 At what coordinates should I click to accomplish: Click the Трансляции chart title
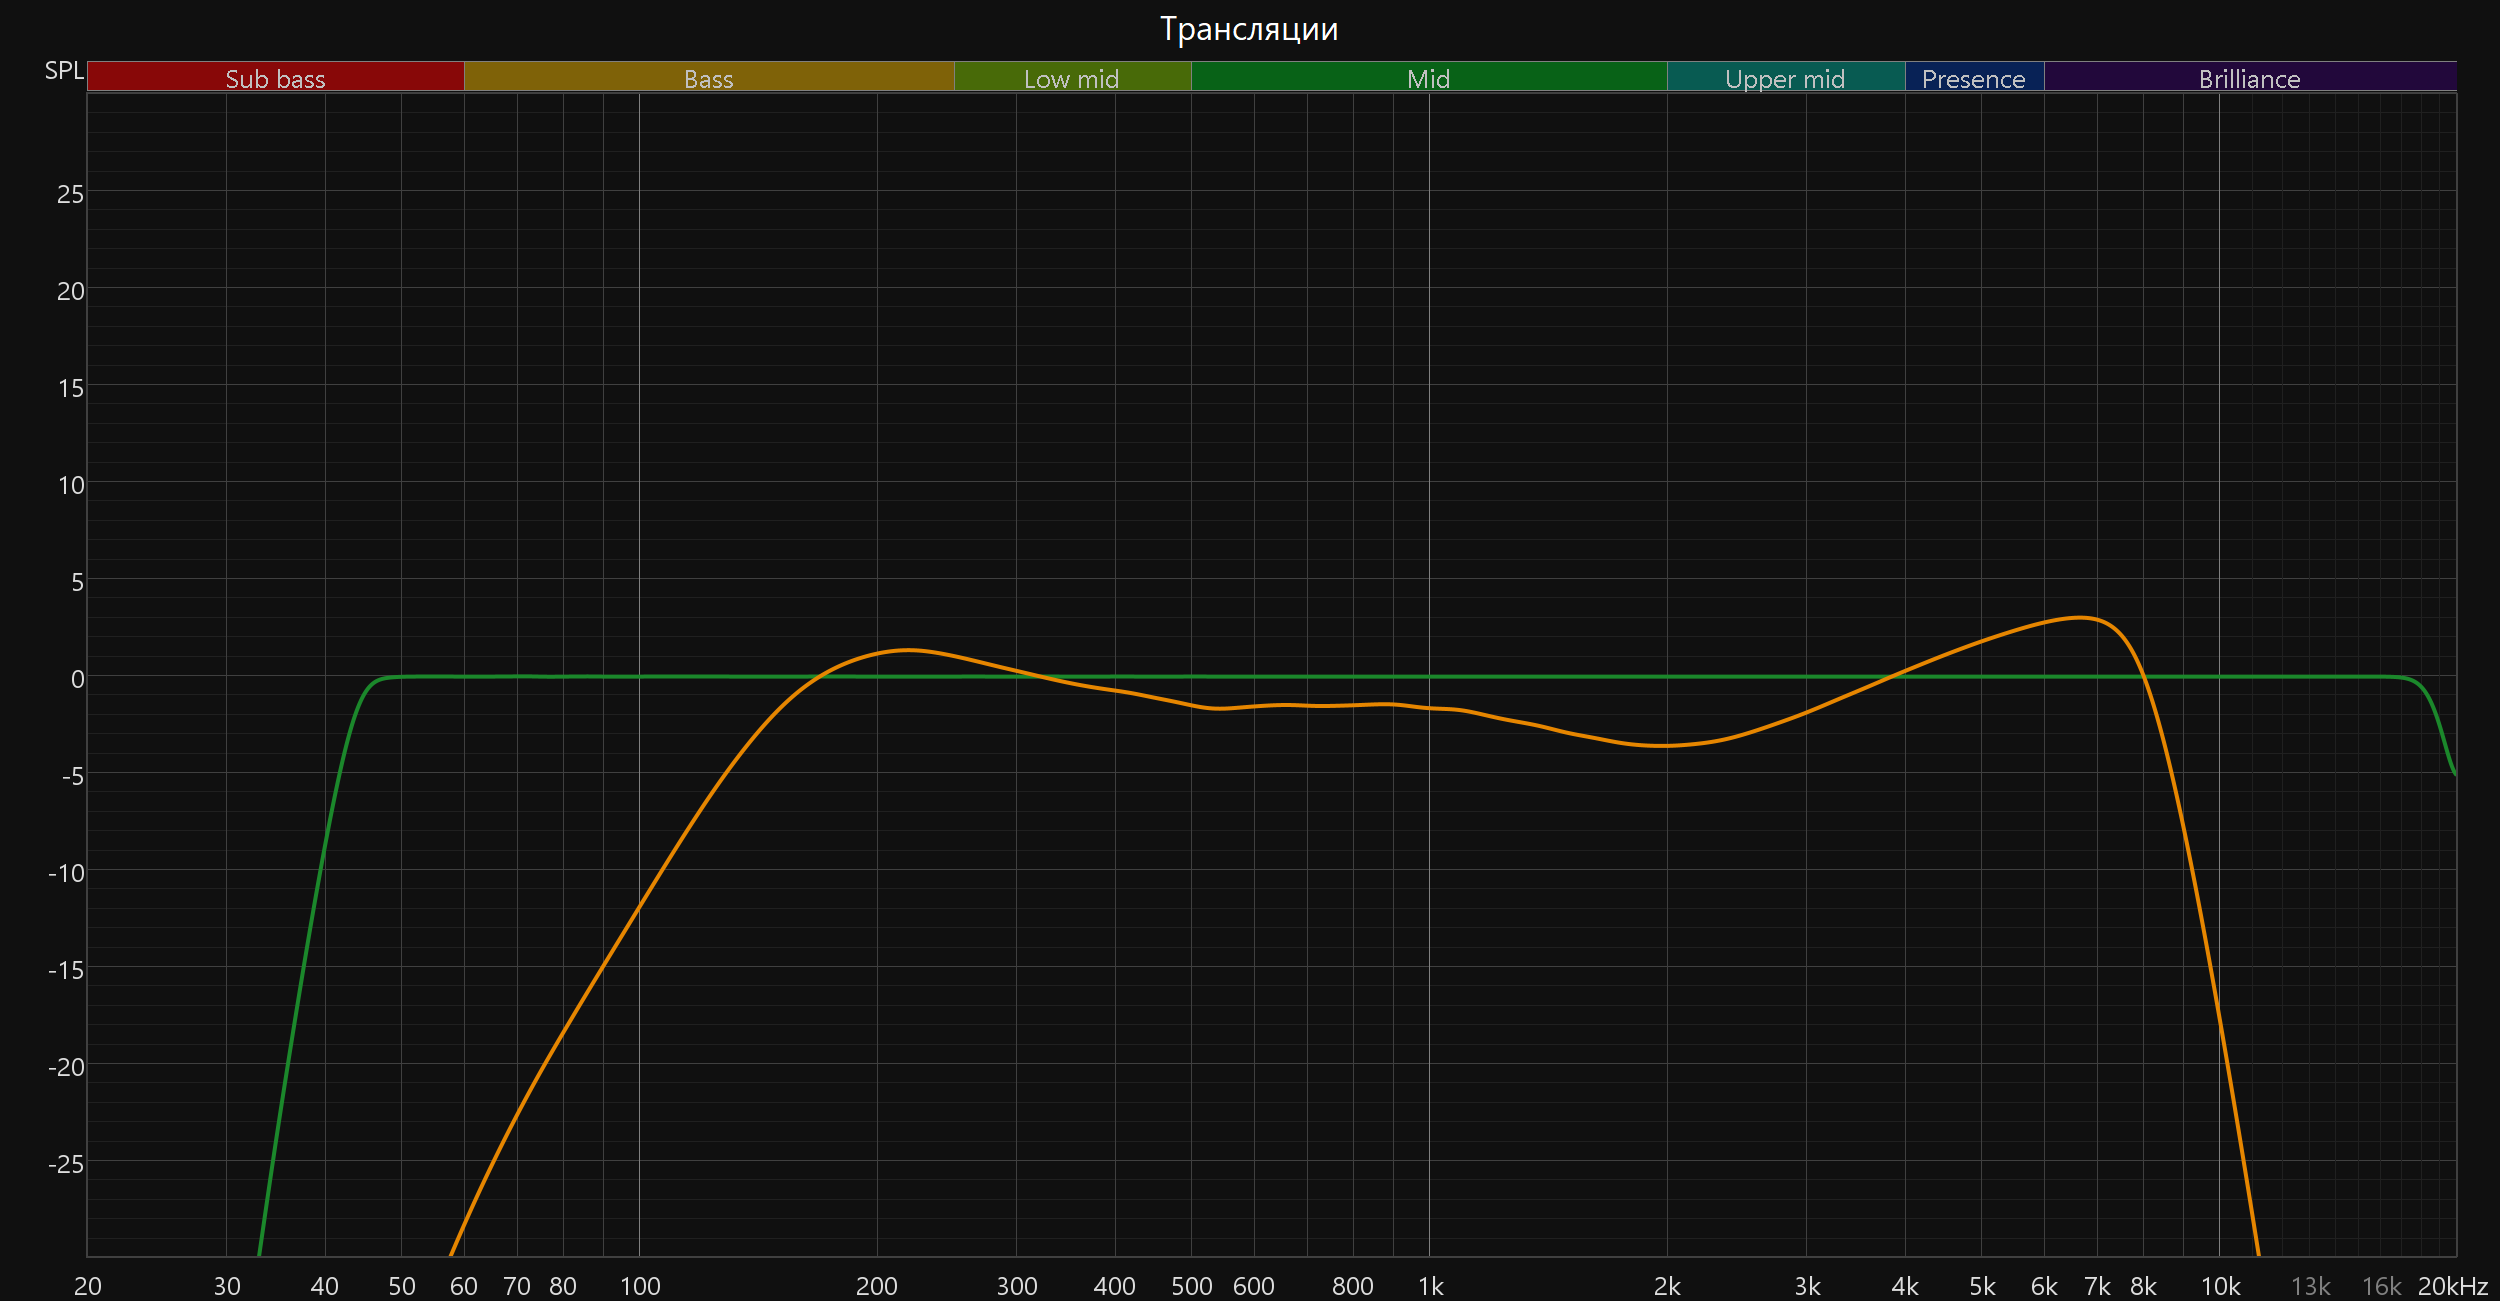(x=1249, y=29)
